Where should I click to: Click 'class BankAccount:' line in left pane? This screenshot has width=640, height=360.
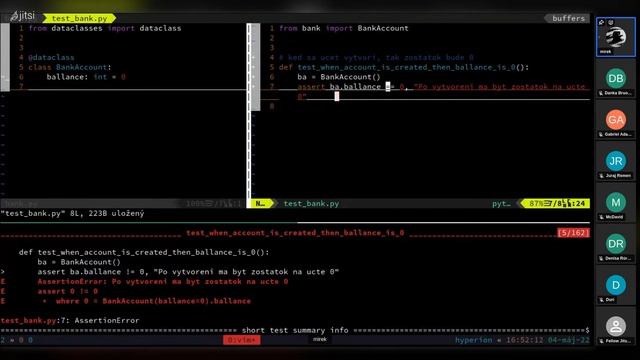pos(69,67)
